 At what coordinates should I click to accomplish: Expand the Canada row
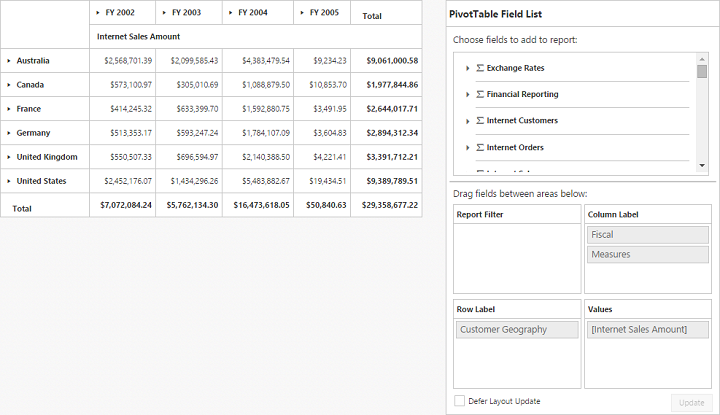(x=9, y=85)
